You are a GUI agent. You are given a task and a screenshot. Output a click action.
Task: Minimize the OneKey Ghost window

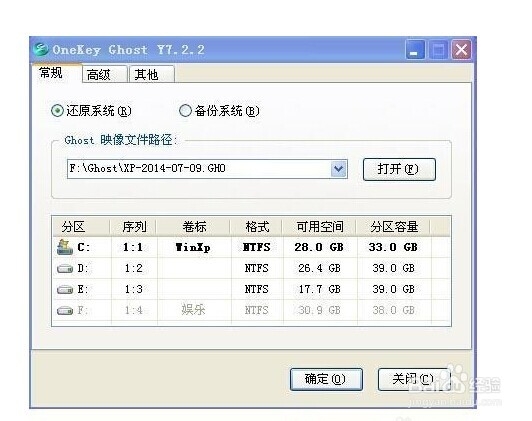(x=415, y=50)
